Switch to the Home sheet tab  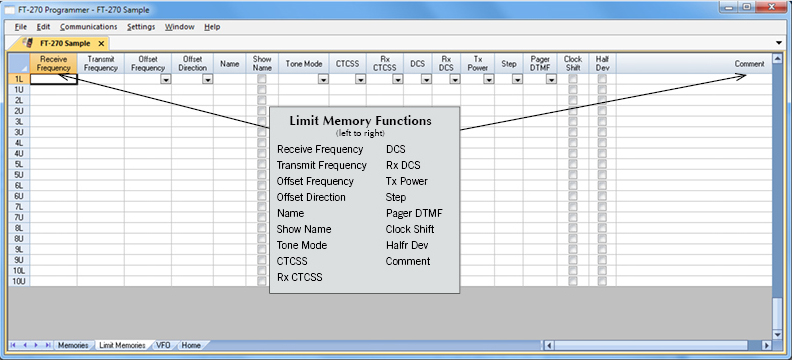[191, 346]
